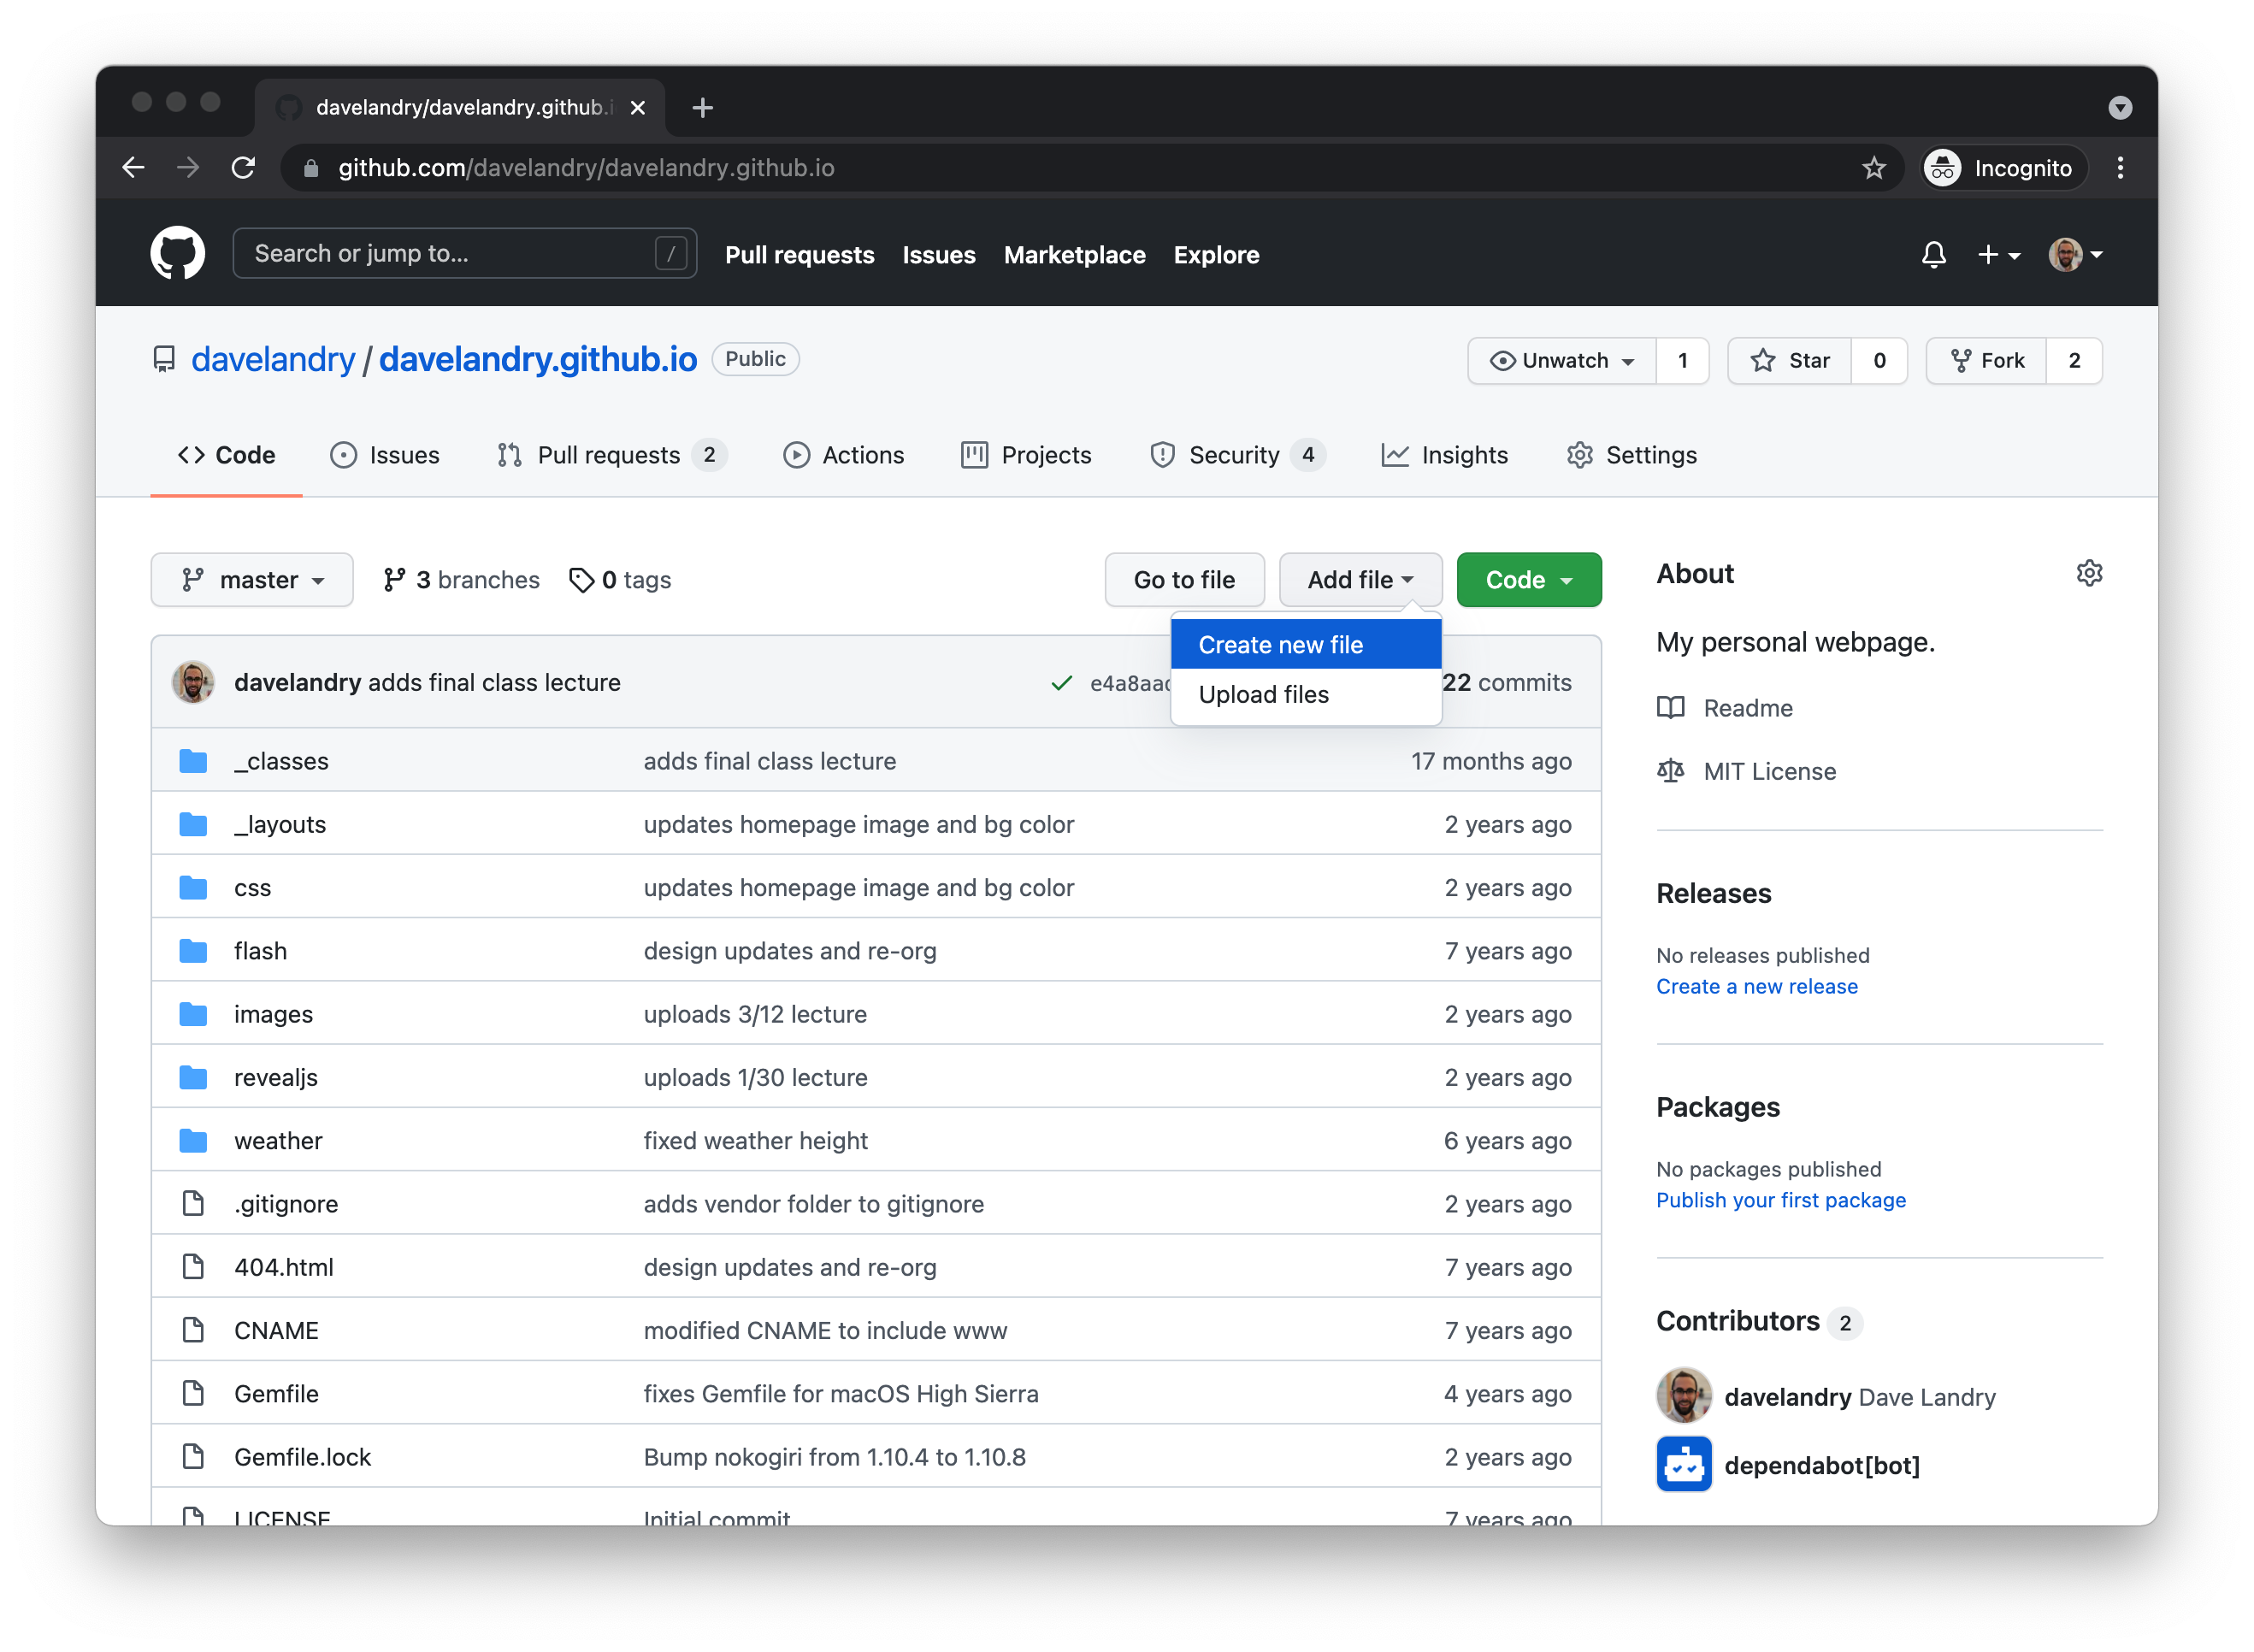Click Publish your first package

1780,1200
